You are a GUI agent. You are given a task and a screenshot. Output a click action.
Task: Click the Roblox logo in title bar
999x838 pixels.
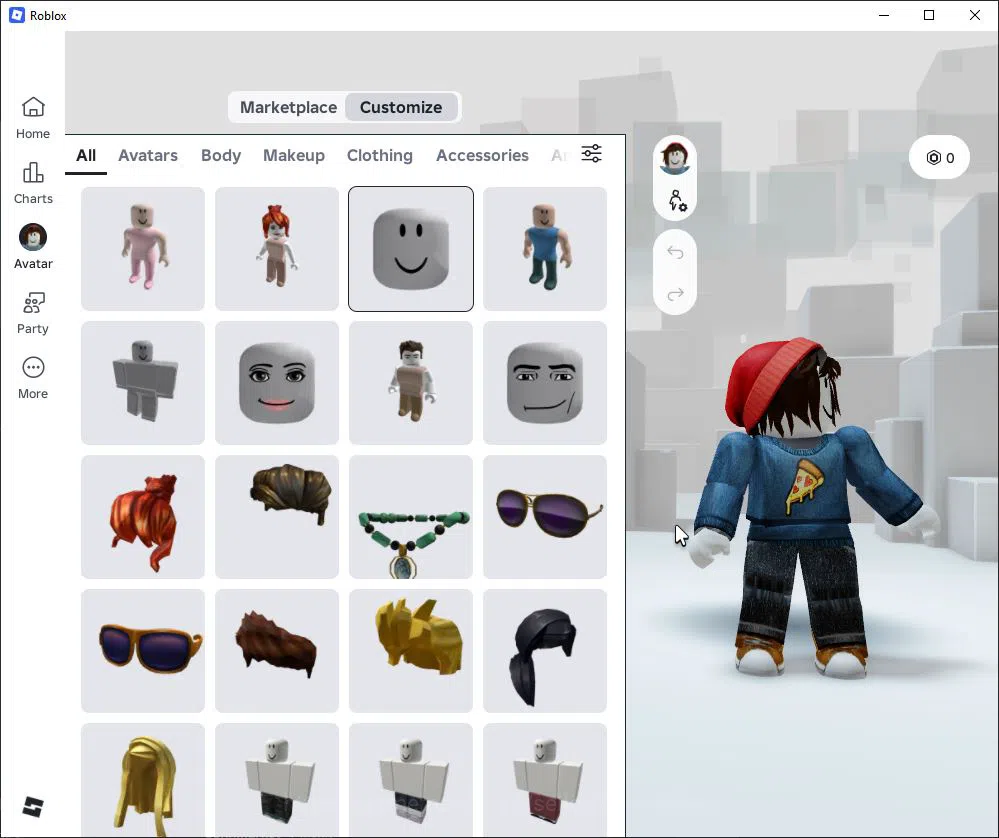(17, 15)
